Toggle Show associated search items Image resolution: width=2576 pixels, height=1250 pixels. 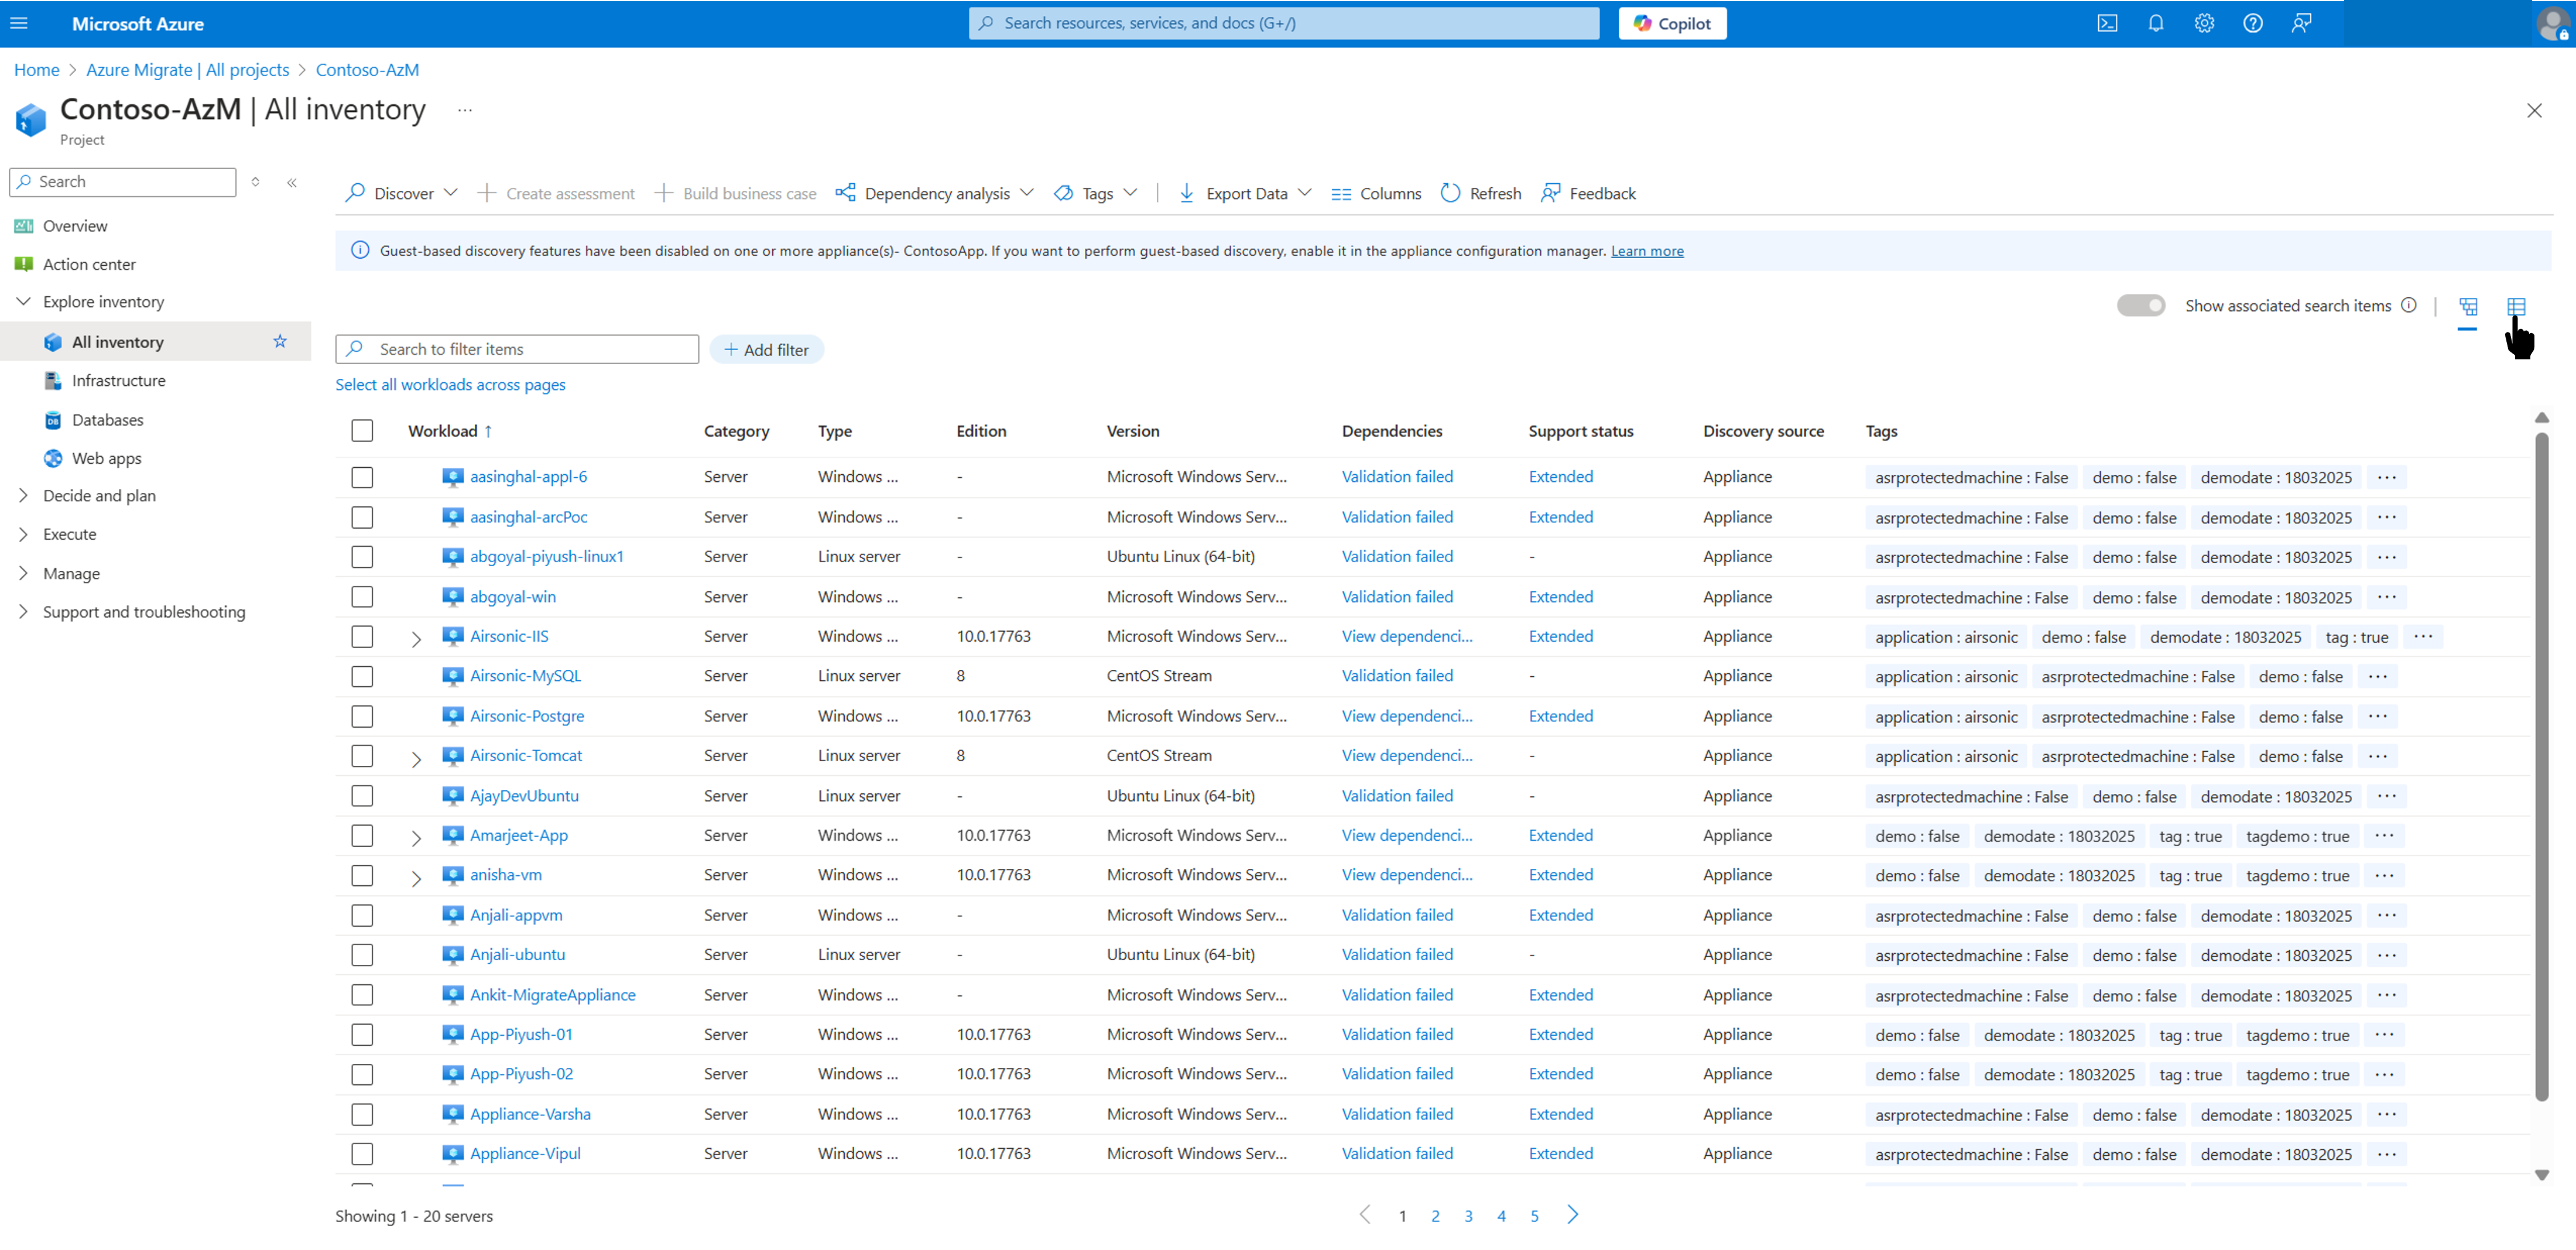[2141, 305]
